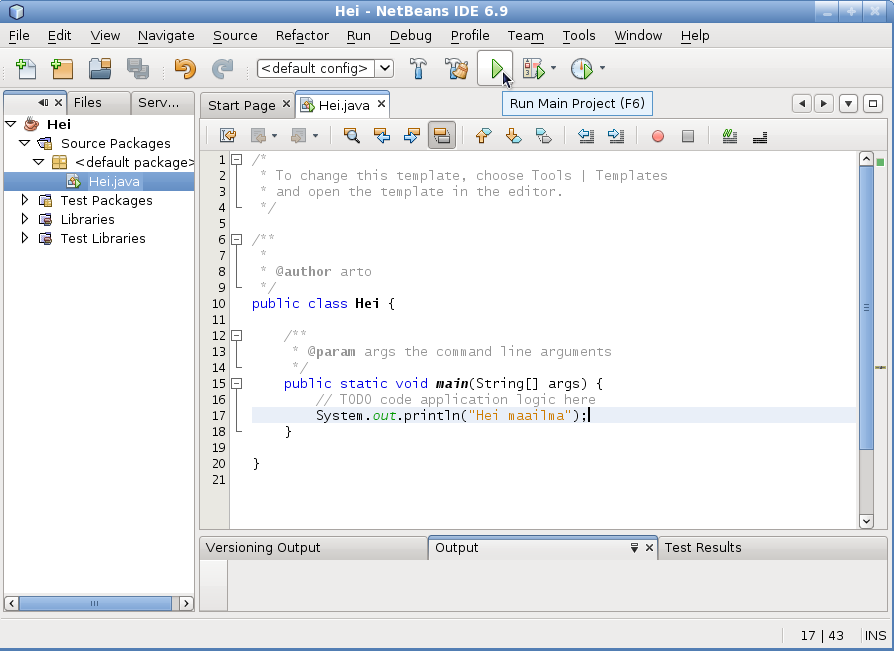Stop macro recording with the square icon
894x651 pixels.
688,136
